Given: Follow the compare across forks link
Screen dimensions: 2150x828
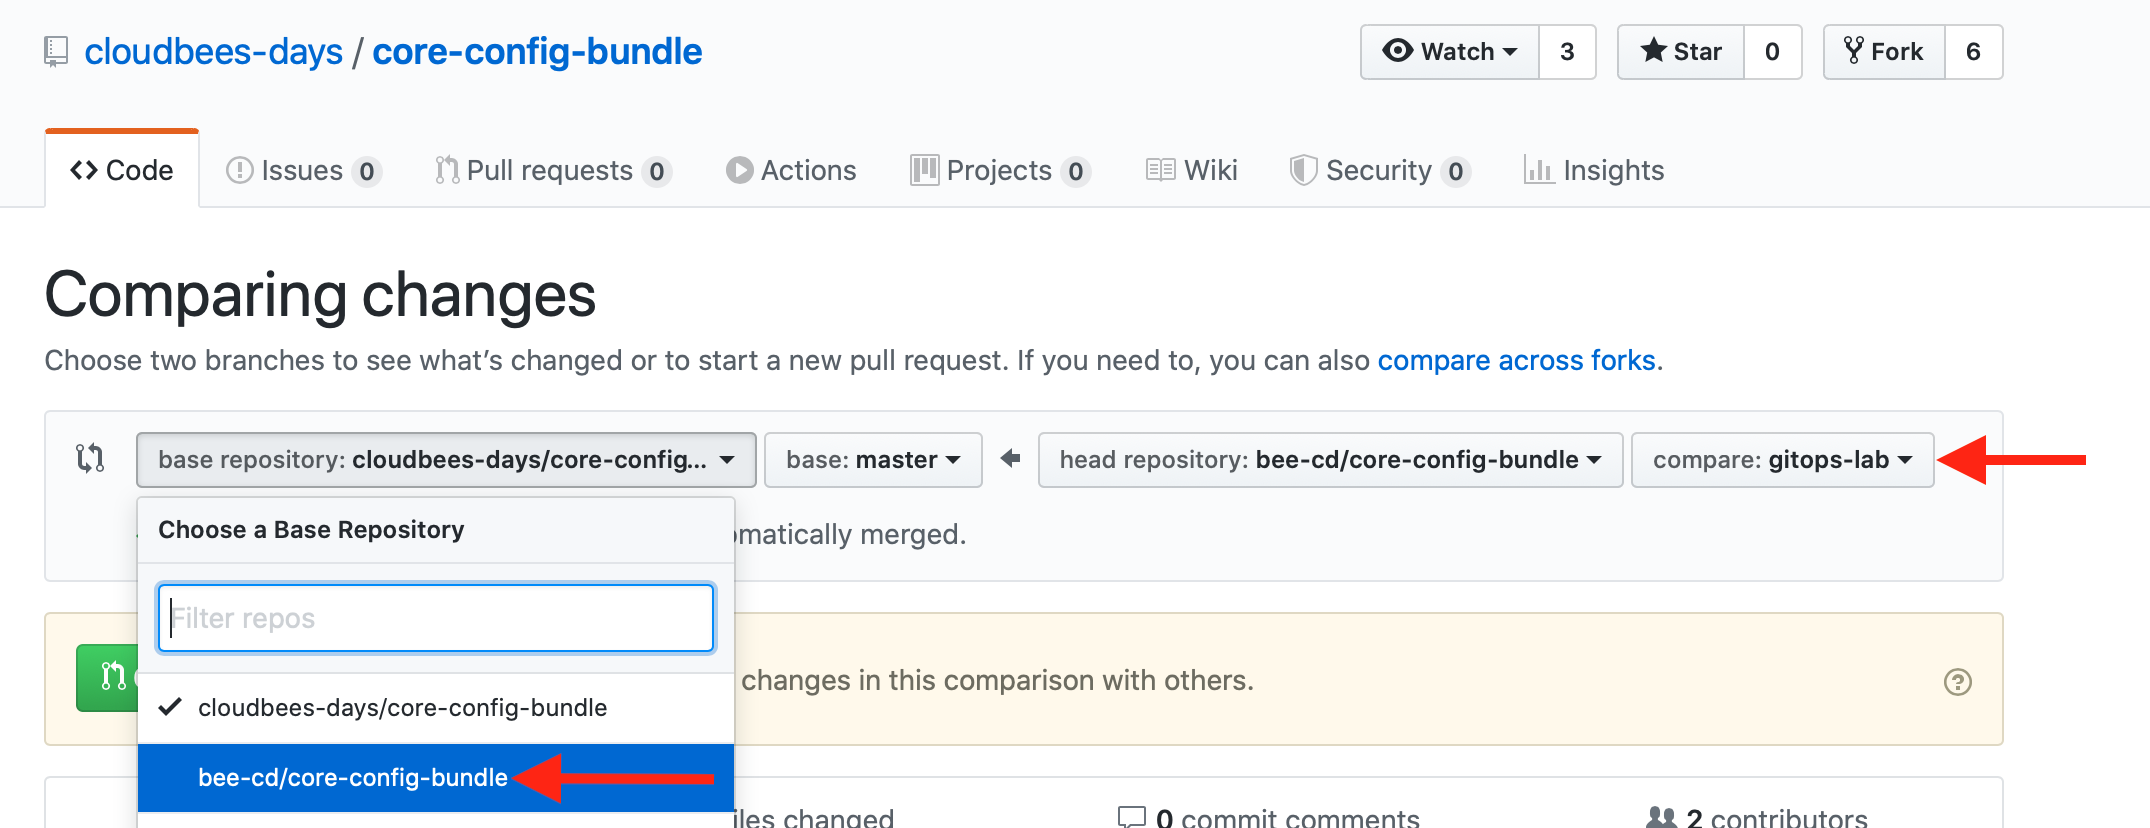Looking at the screenshot, I should click(1516, 360).
